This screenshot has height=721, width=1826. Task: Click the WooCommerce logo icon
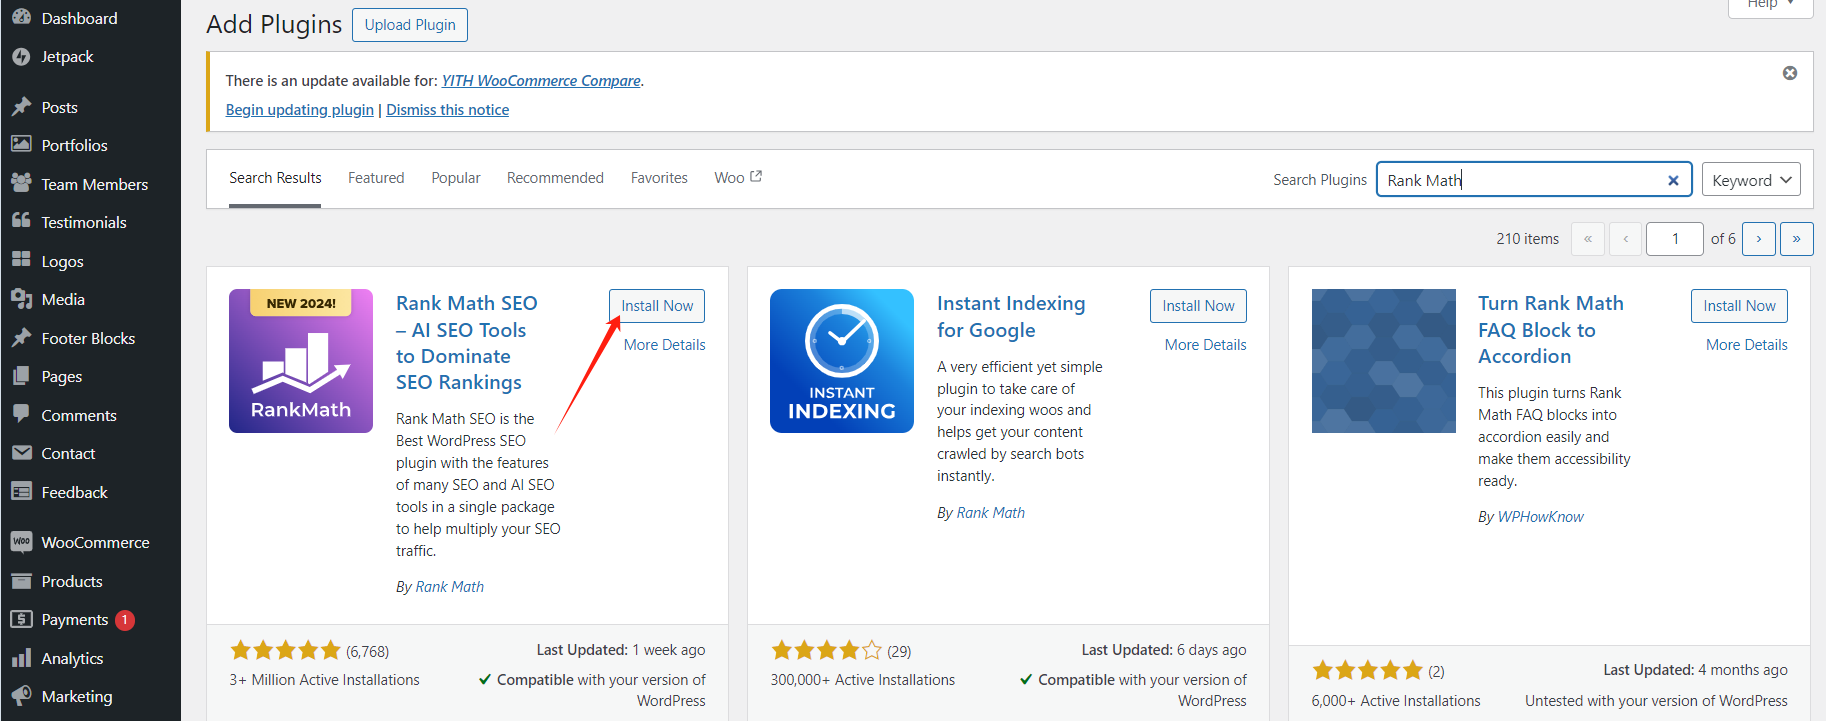pos(21,542)
